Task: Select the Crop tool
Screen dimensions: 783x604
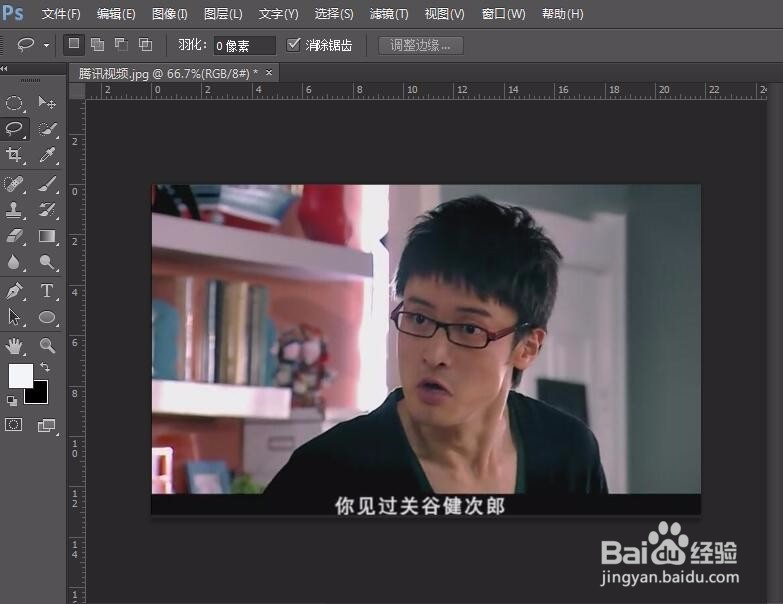Action: [14, 155]
